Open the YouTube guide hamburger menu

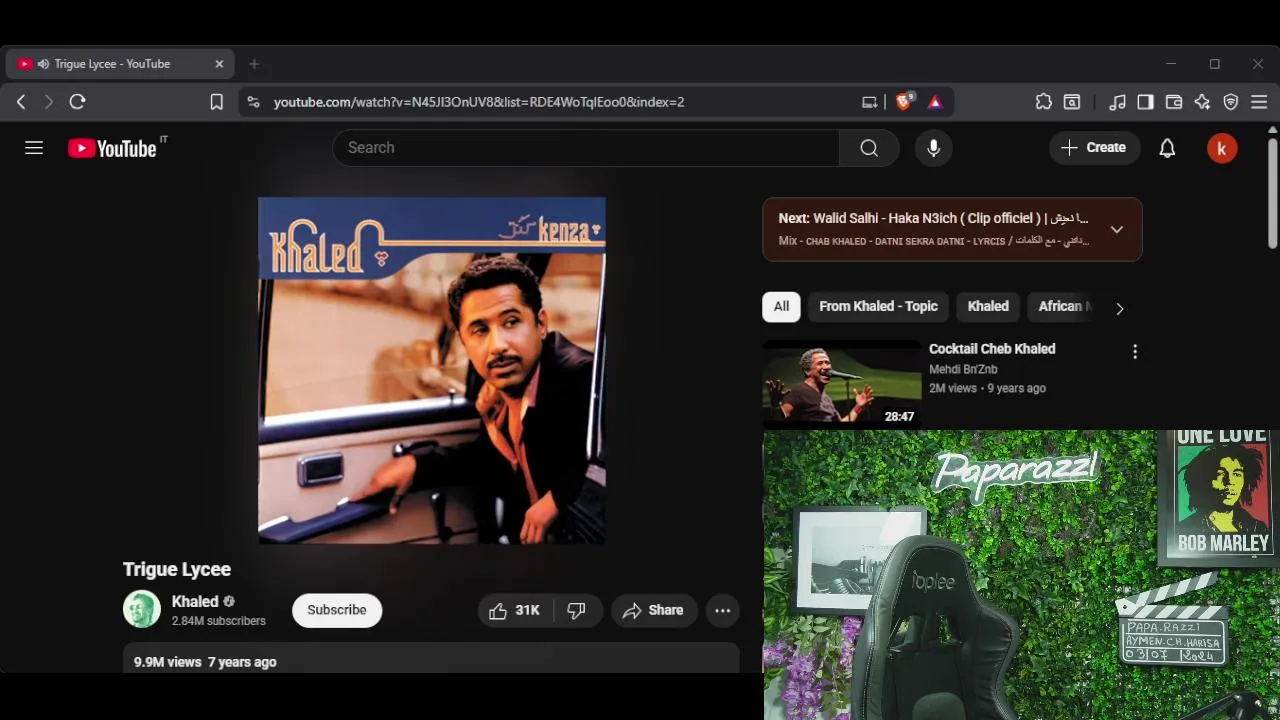(34, 148)
